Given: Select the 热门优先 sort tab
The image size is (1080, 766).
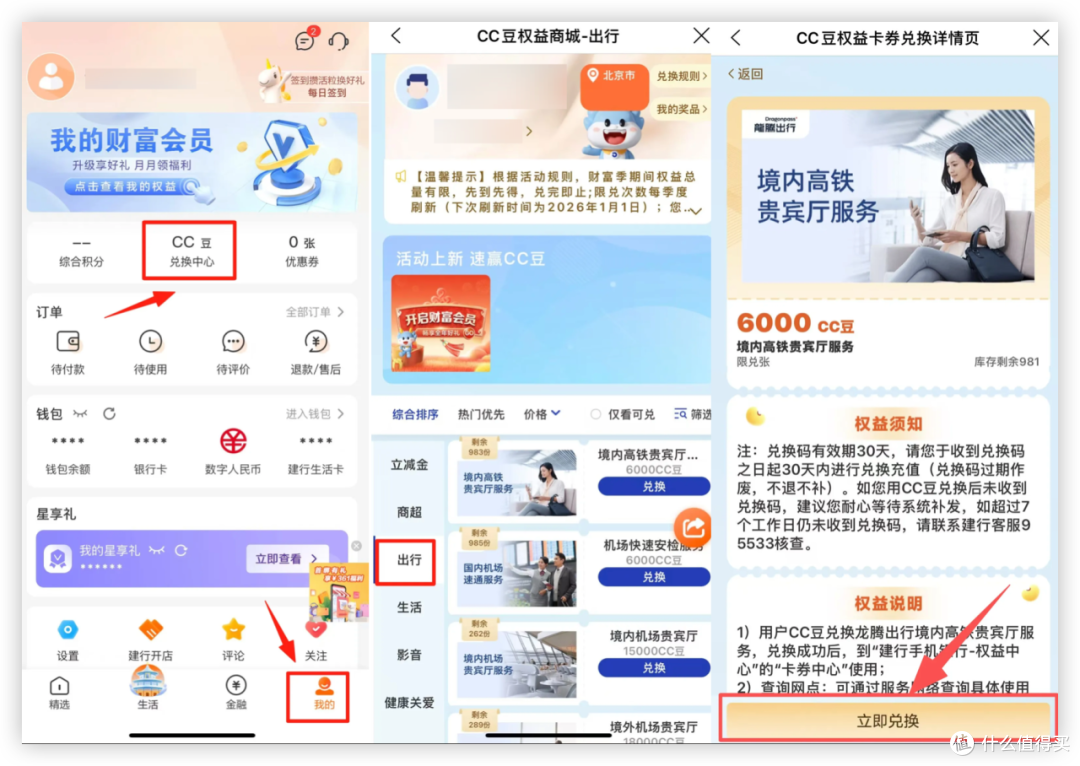Looking at the screenshot, I should pos(481,414).
